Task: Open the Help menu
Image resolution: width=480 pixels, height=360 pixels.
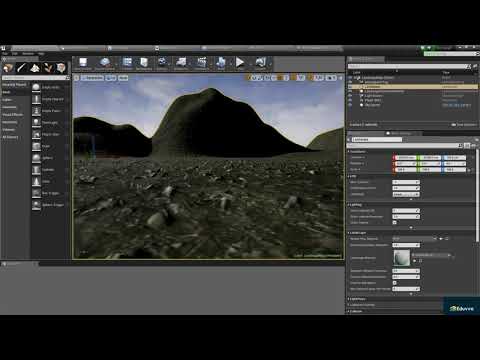Action: (x=41, y=54)
